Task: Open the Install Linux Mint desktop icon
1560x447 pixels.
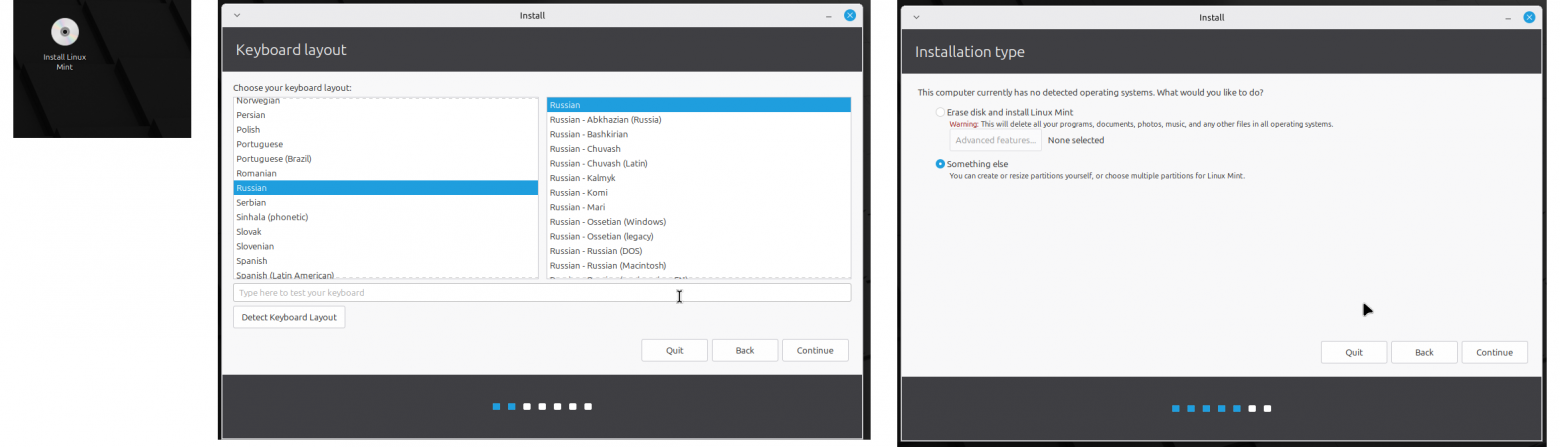Action: tap(64, 44)
